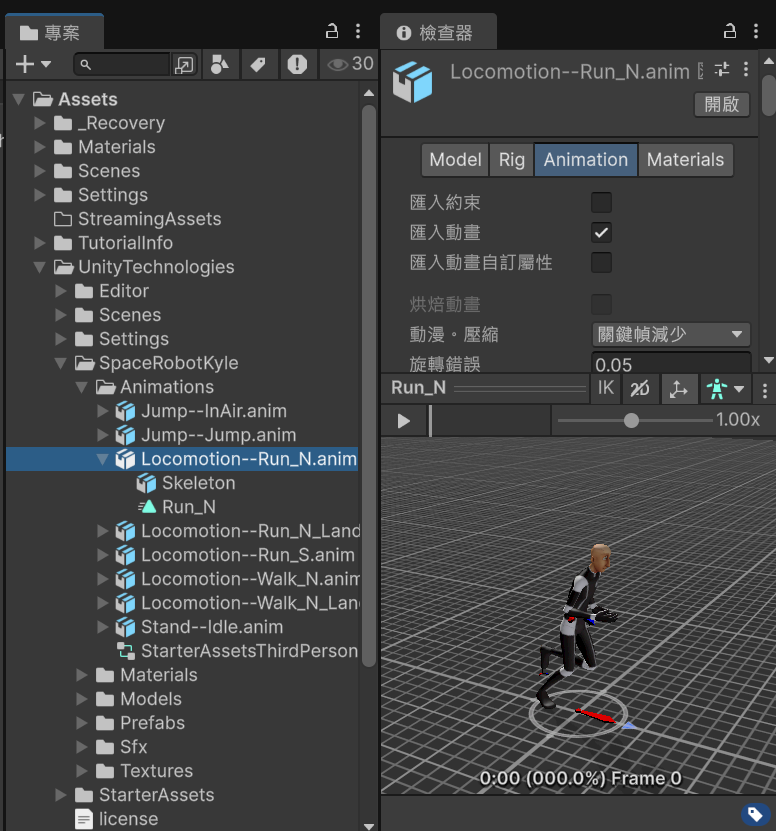Open the asset header more-options menu
The height and width of the screenshot is (831, 776).
coord(746,69)
